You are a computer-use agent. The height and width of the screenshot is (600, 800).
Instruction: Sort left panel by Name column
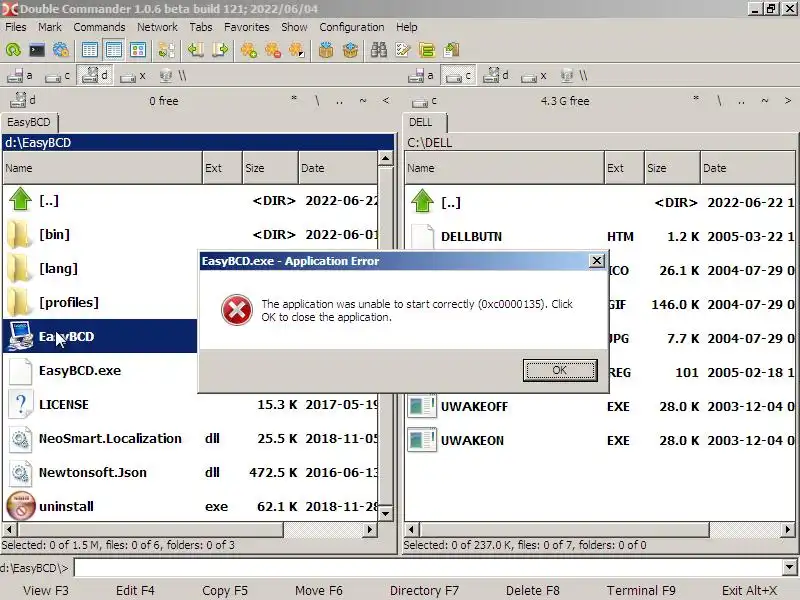[x=102, y=168]
